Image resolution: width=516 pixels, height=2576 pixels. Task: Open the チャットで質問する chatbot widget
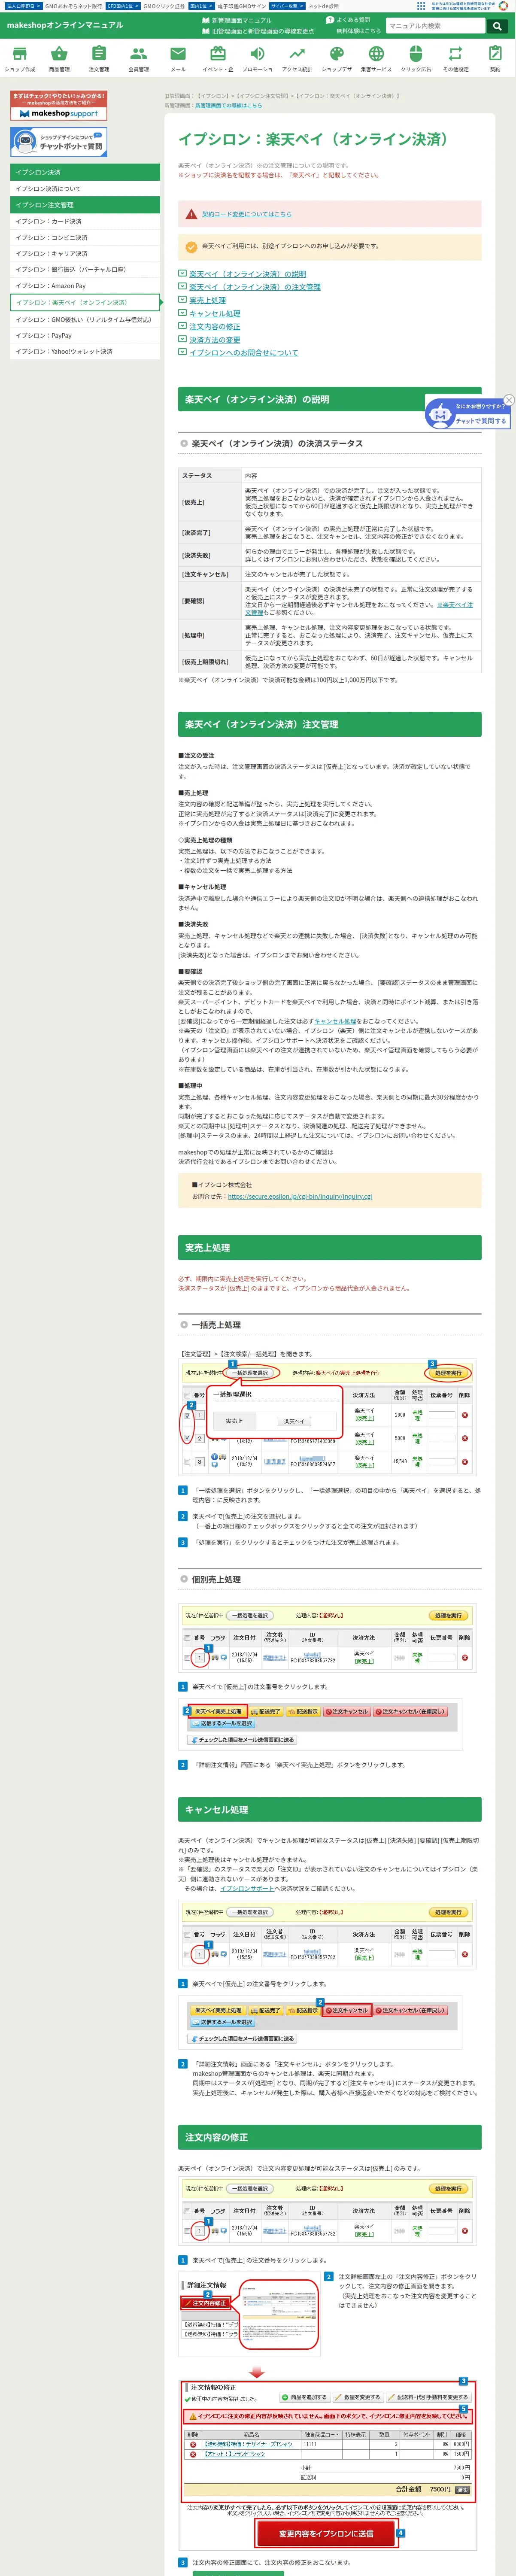tap(467, 414)
